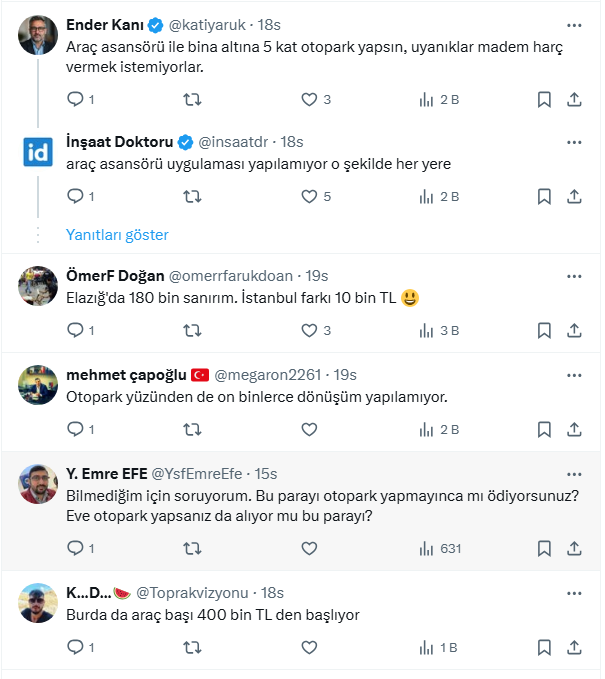Open Ender Kanı's profile name link
This screenshot has height=679, width=605.
[103, 25]
